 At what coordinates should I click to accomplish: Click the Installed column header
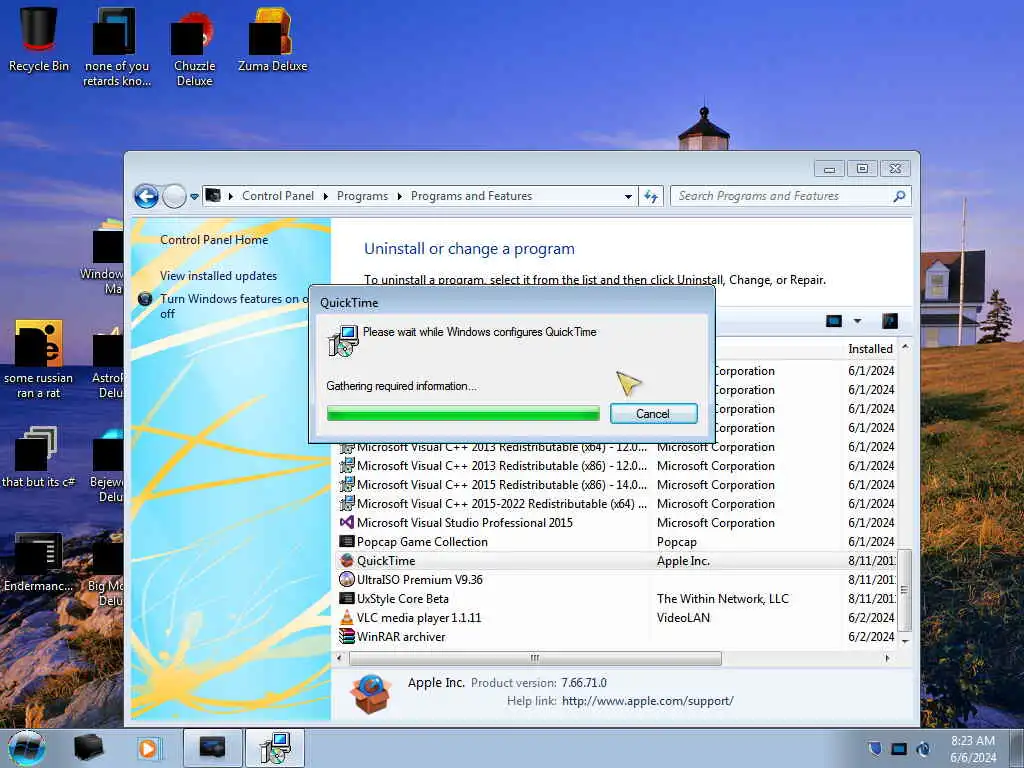[871, 349]
